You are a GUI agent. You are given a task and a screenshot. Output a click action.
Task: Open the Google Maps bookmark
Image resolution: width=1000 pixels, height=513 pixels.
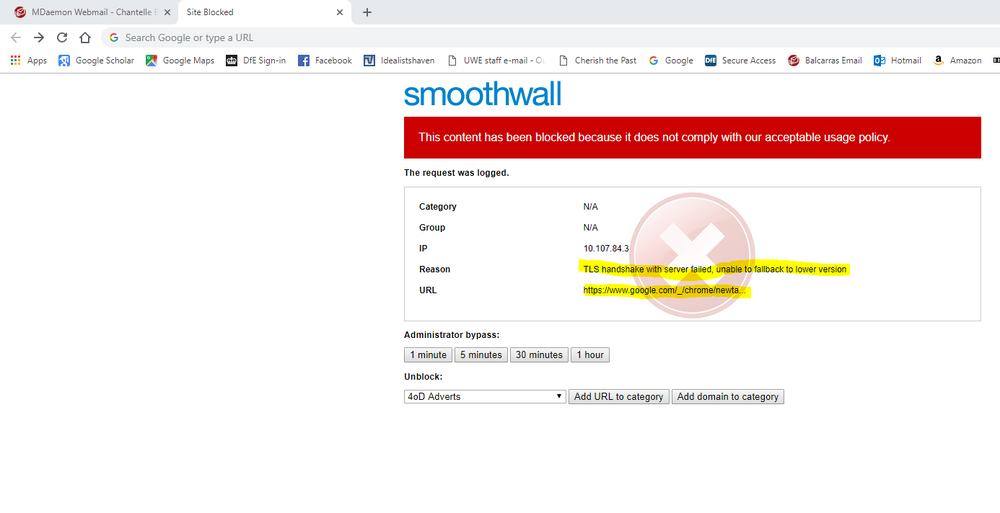tap(180, 61)
